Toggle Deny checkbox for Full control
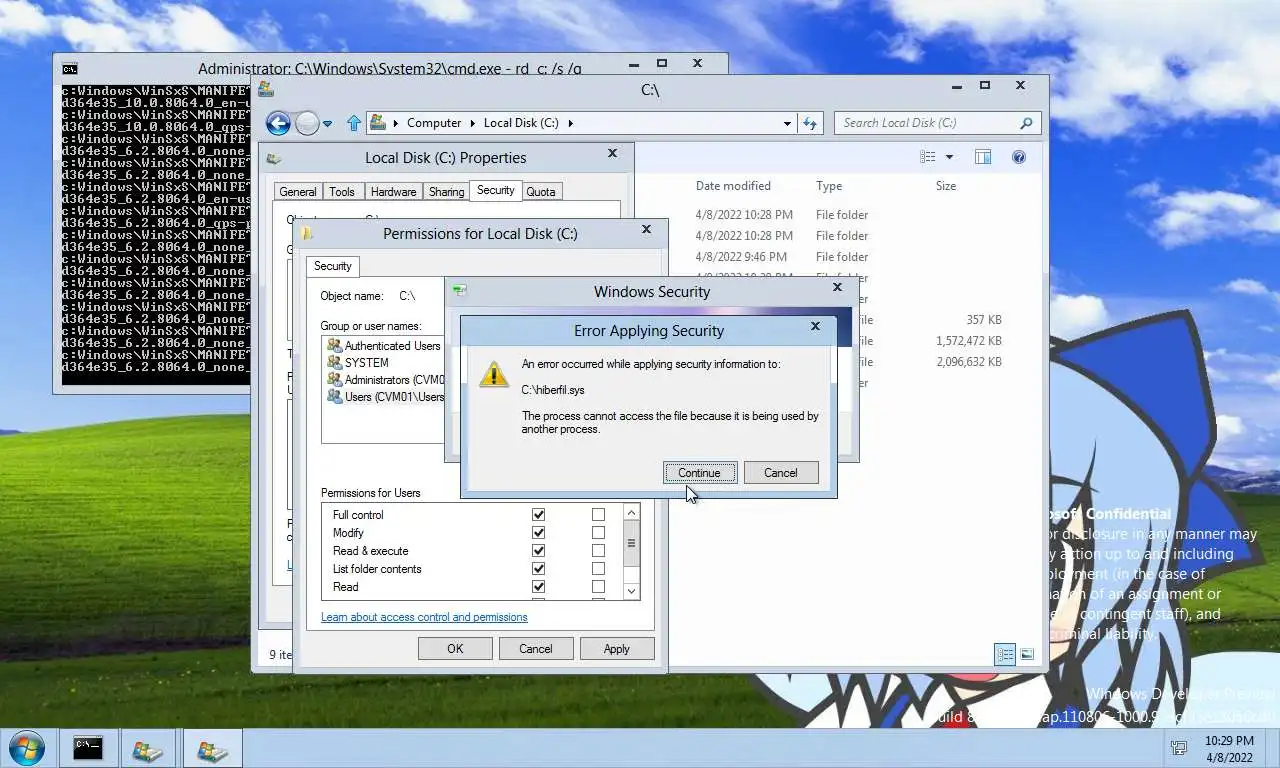 coord(598,515)
